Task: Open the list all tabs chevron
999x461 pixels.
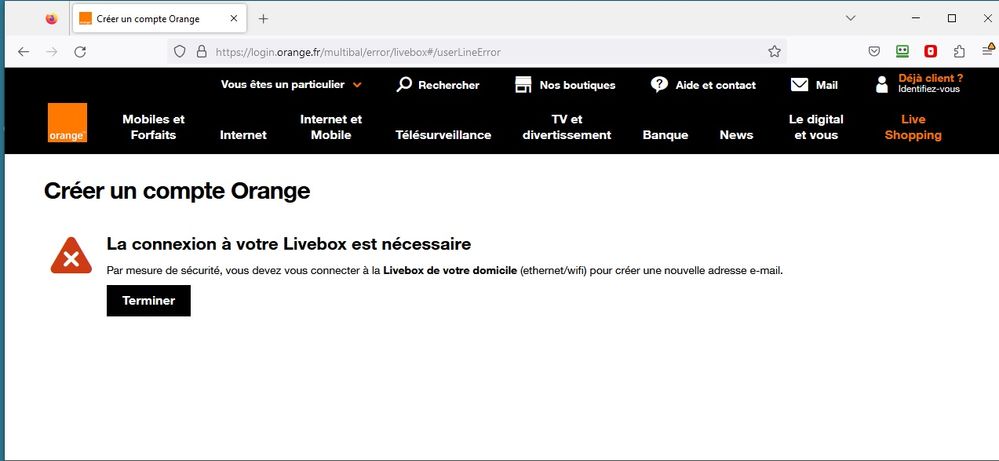Action: point(850,18)
